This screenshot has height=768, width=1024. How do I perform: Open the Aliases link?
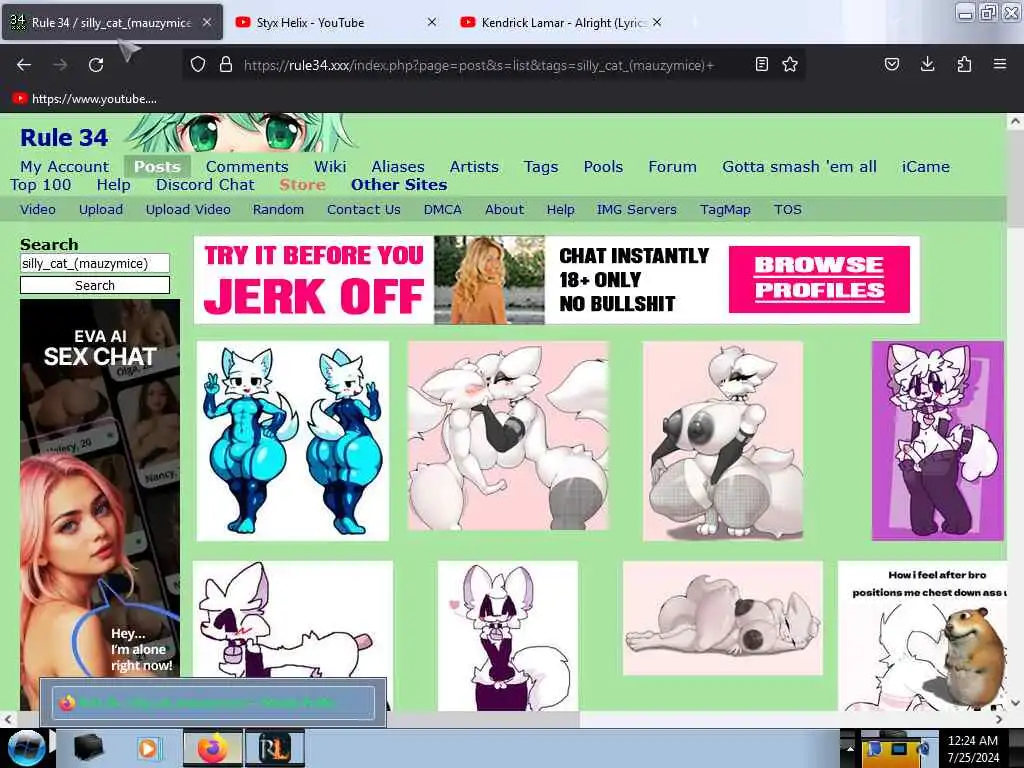point(398,167)
